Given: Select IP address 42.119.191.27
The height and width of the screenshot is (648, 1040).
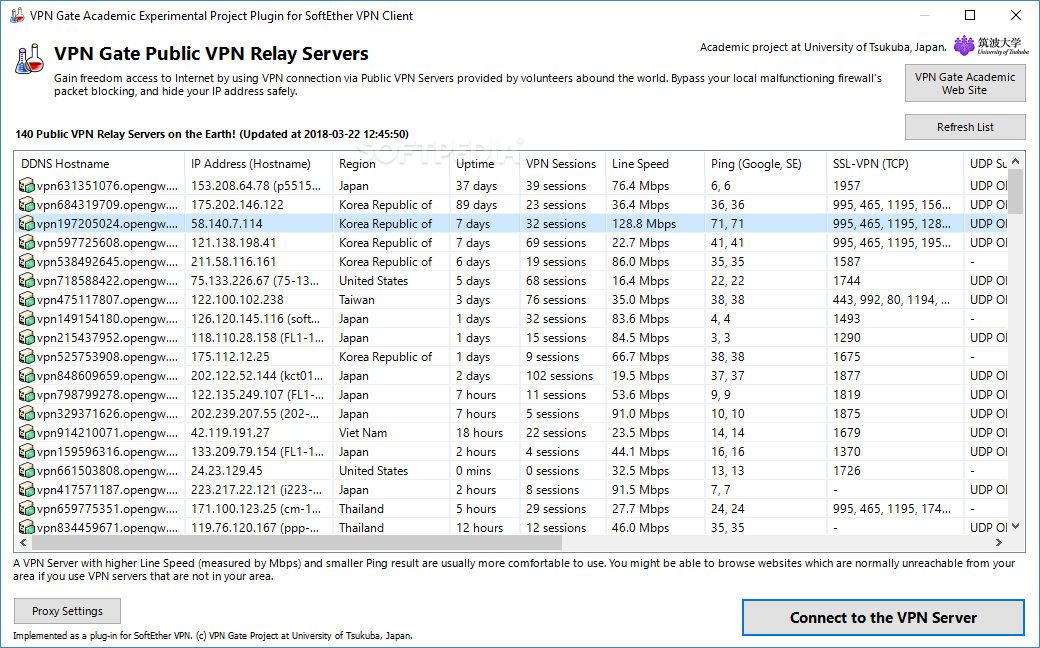Looking at the screenshot, I should pyautogui.click(x=230, y=433).
